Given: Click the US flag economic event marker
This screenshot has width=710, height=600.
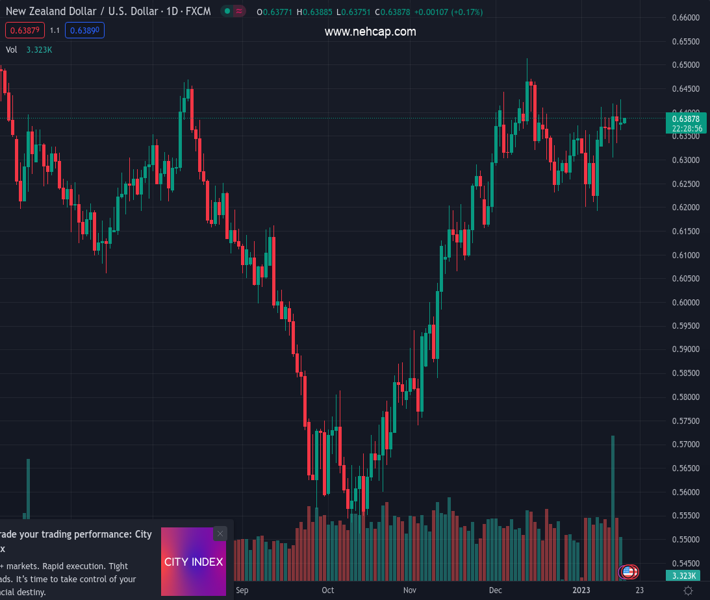Looking at the screenshot, I should [628, 573].
